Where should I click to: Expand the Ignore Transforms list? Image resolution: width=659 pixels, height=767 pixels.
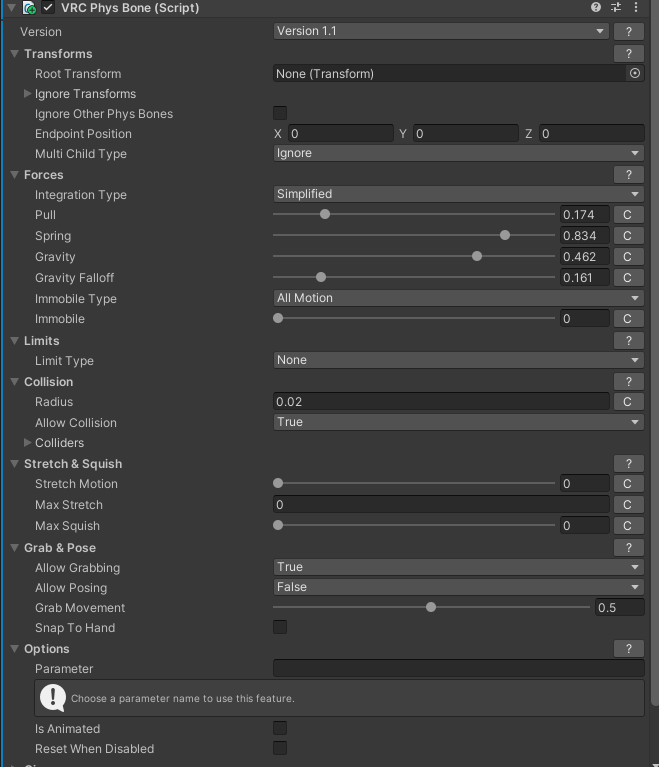tap(28, 94)
